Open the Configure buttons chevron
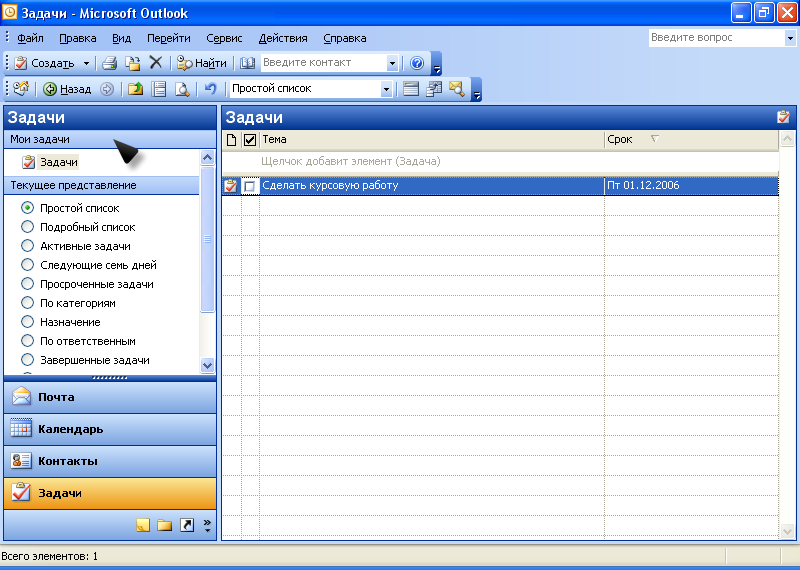800x570 pixels. (207, 526)
